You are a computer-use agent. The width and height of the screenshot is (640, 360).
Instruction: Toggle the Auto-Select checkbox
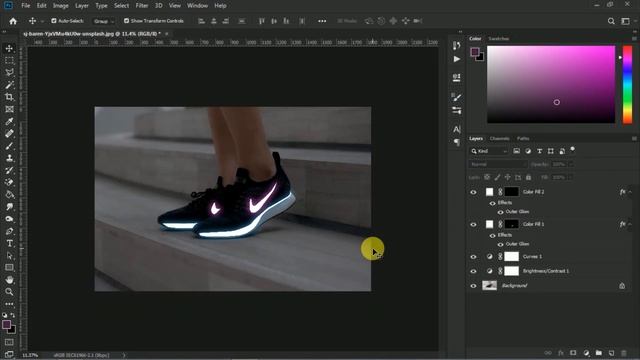click(x=54, y=20)
